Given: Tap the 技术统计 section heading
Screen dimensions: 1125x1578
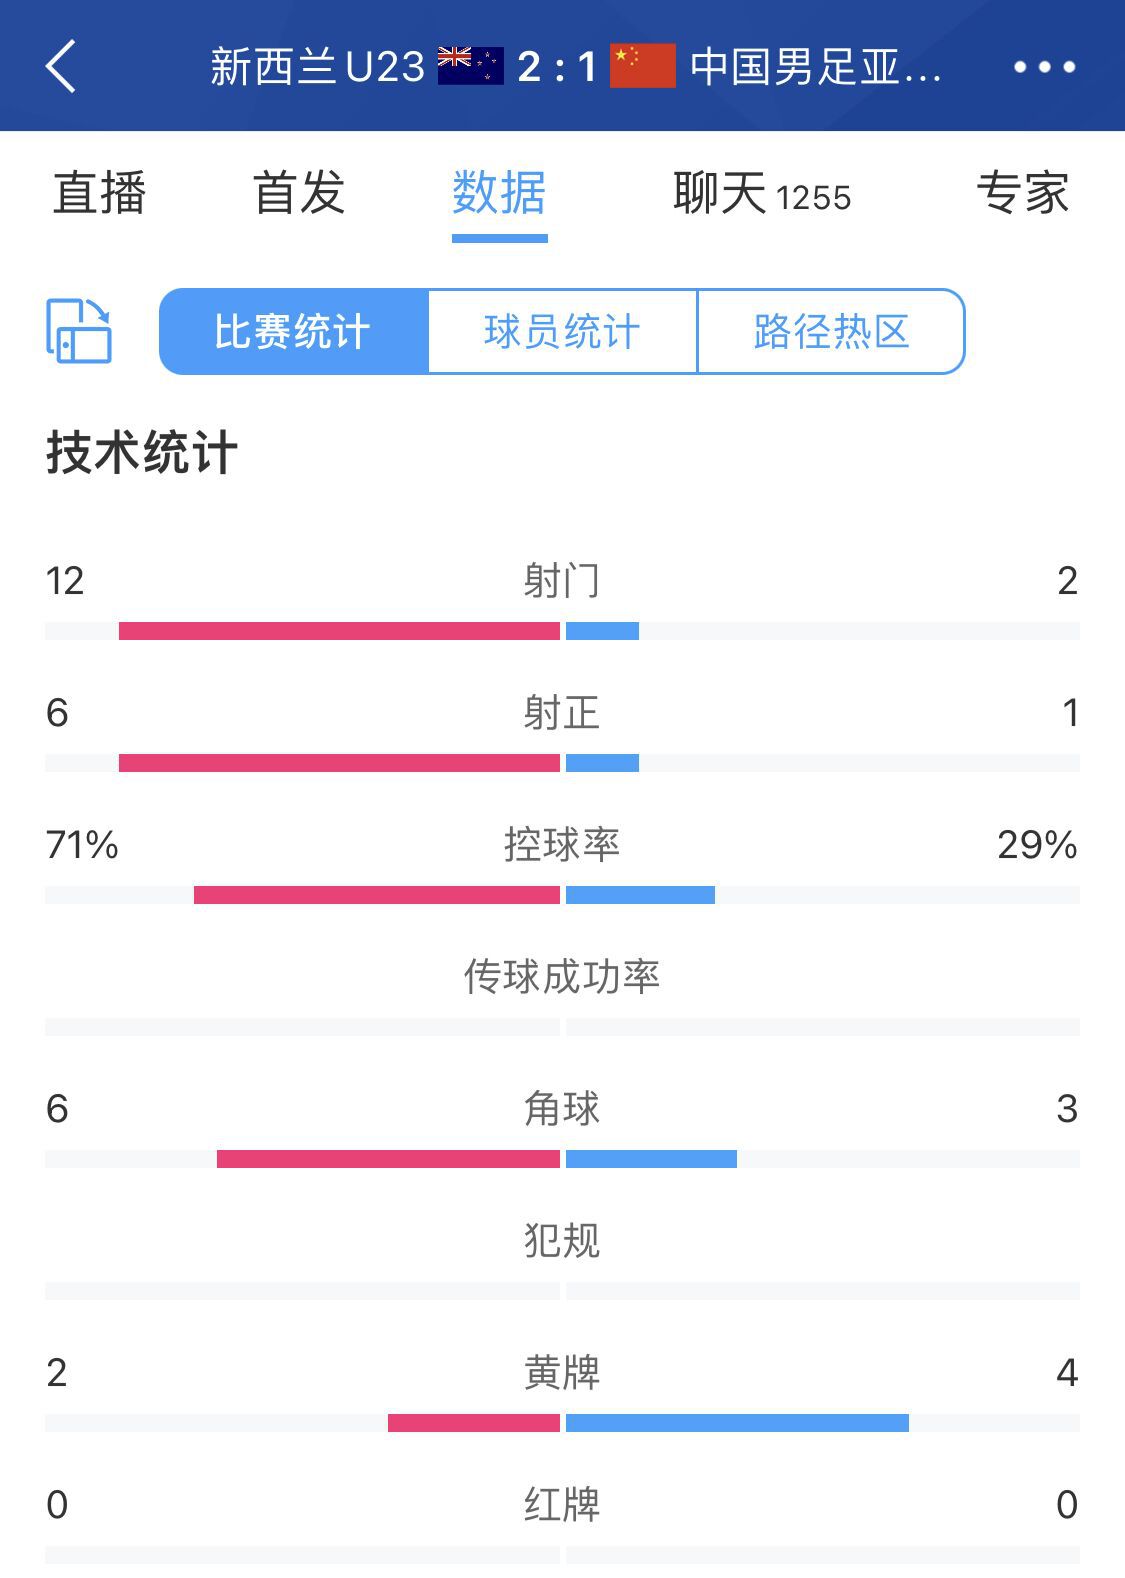Looking at the screenshot, I should (142, 453).
